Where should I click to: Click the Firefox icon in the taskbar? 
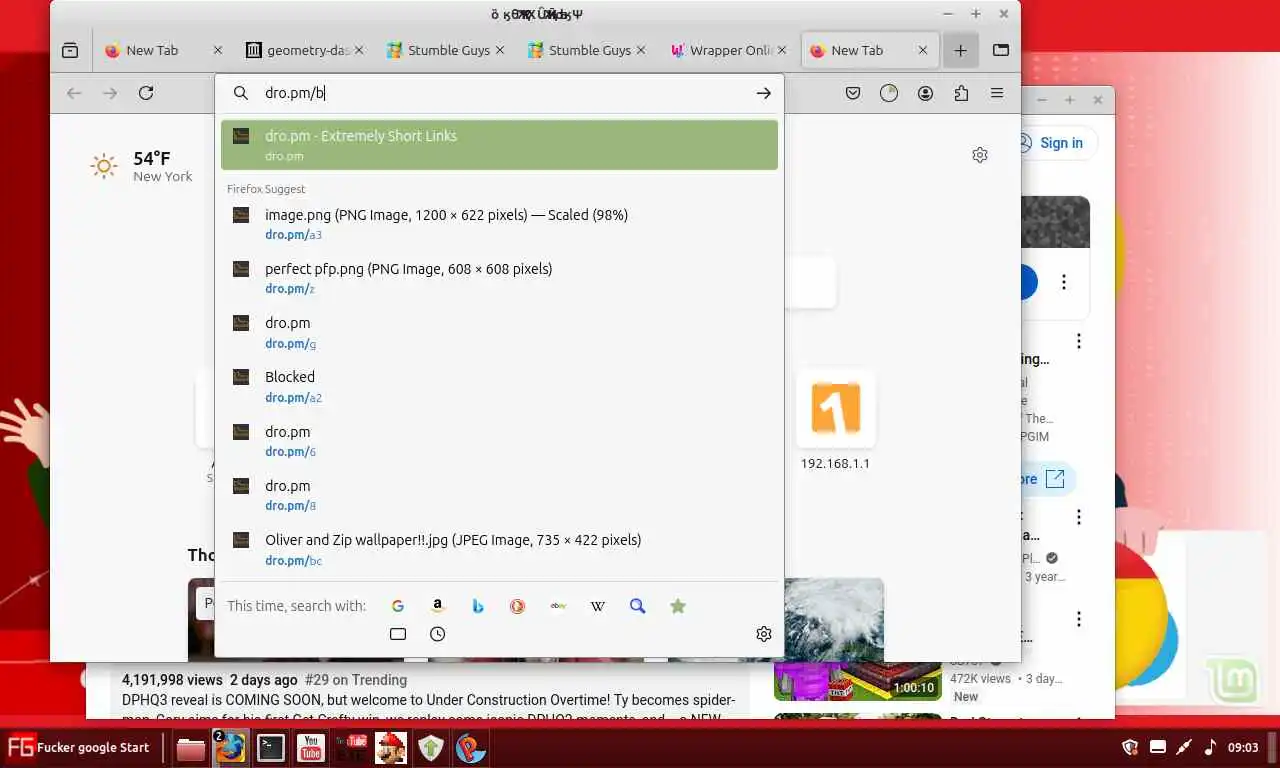coord(231,748)
